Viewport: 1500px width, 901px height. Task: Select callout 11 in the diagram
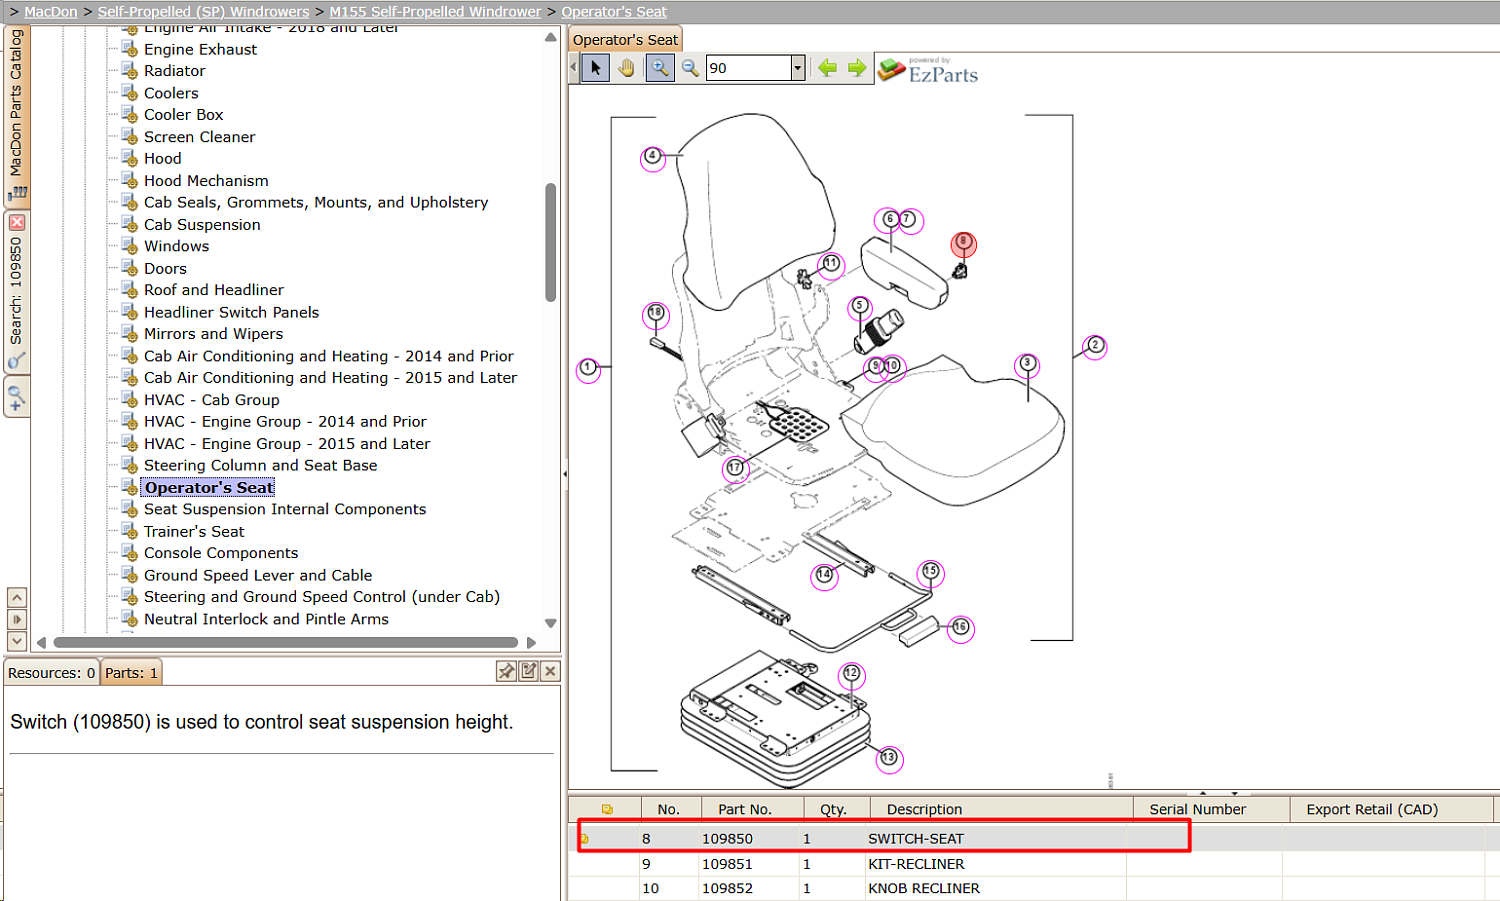click(x=831, y=265)
